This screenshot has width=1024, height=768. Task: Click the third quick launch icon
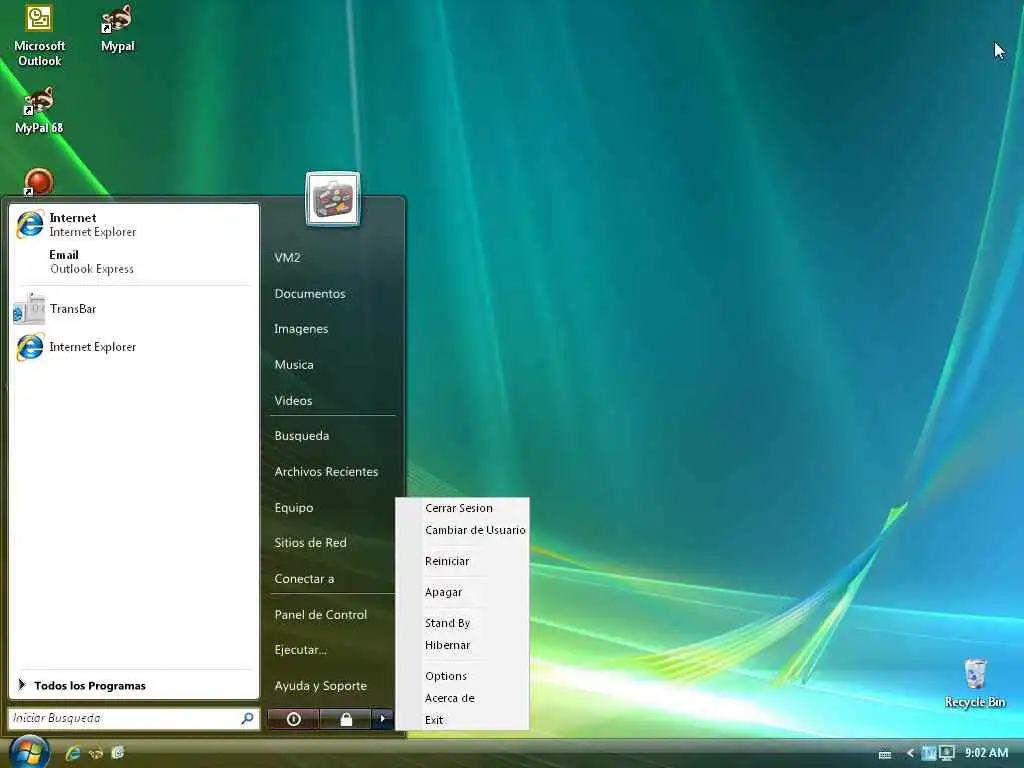coord(118,753)
